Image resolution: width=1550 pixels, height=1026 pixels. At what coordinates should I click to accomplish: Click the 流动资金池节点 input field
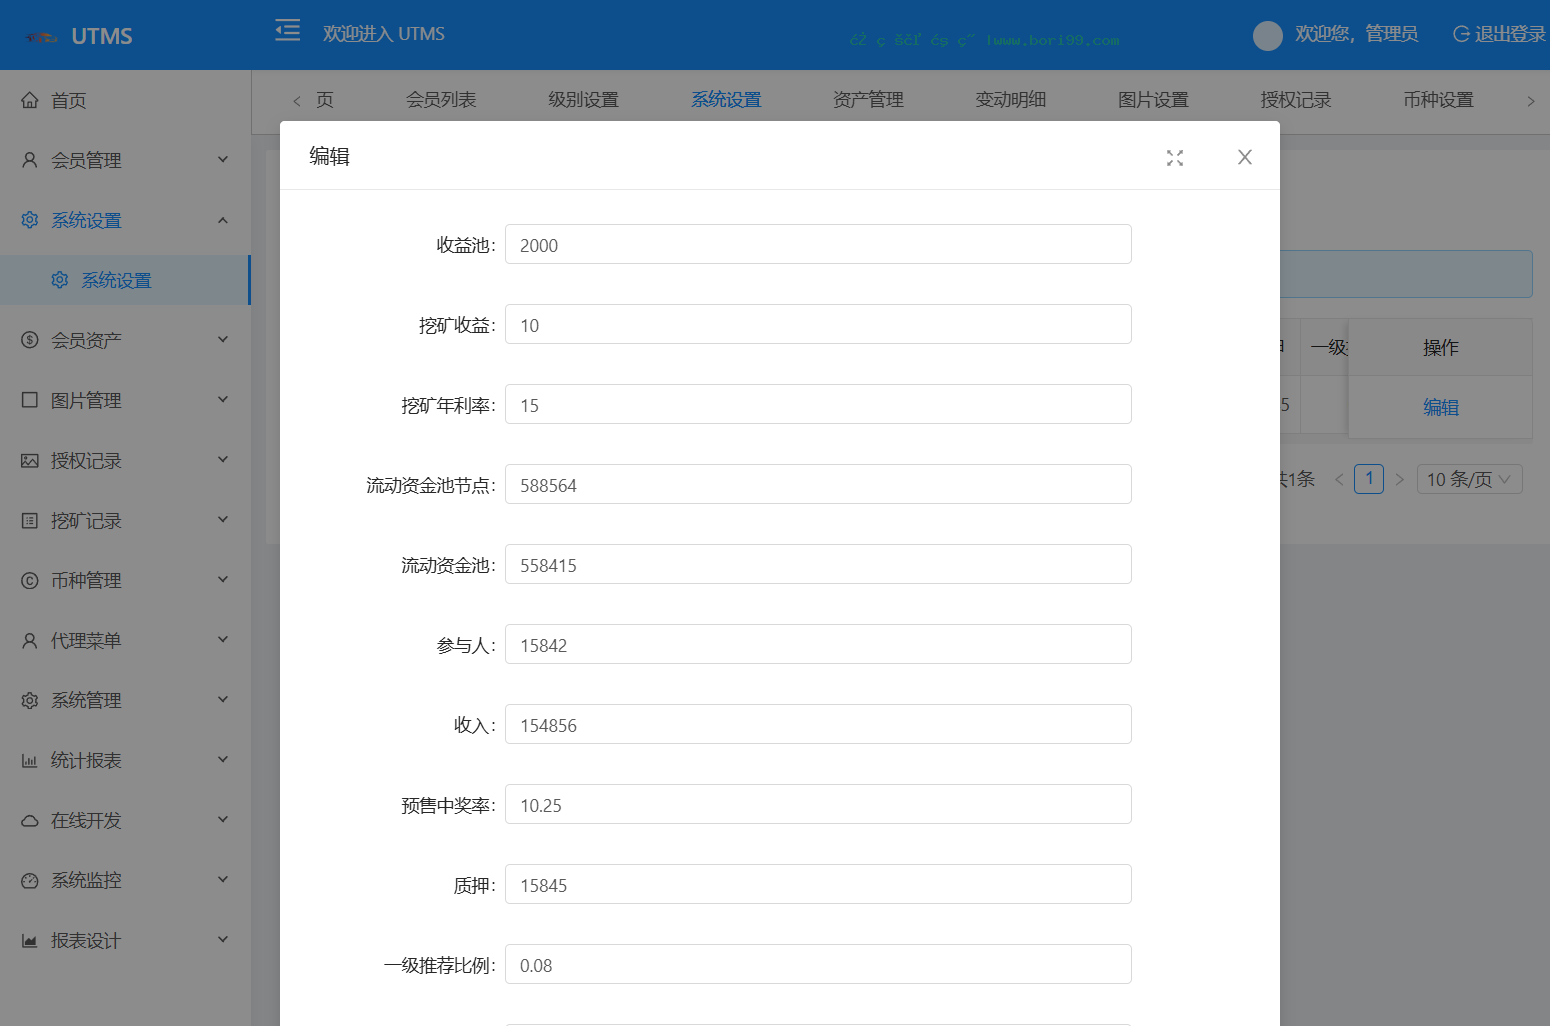pyautogui.click(x=818, y=484)
